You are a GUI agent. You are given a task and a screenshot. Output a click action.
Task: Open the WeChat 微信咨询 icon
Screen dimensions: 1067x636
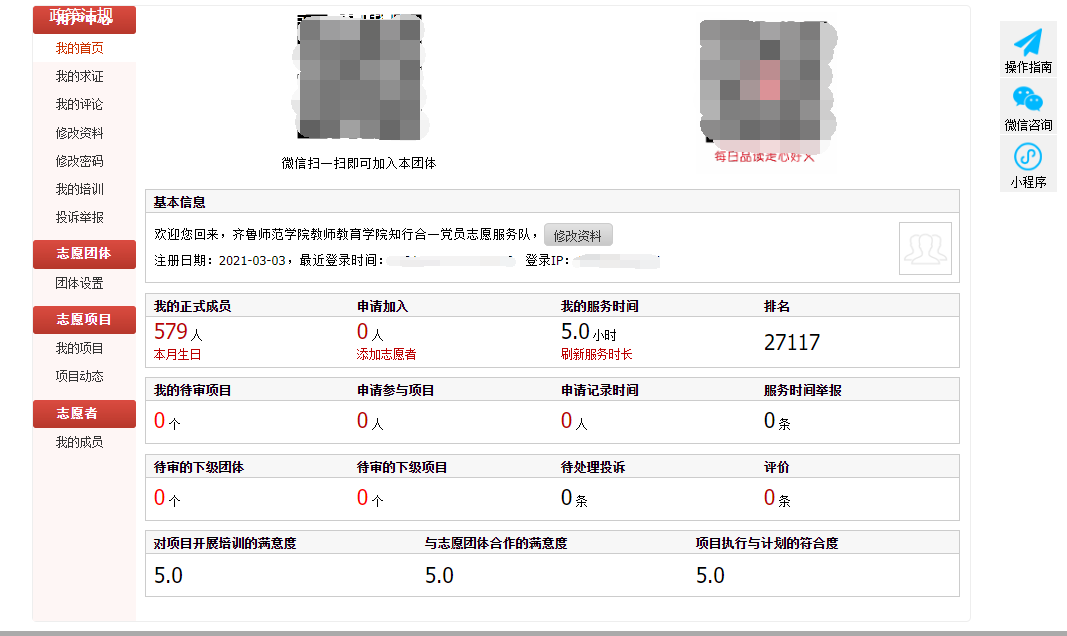1028,99
